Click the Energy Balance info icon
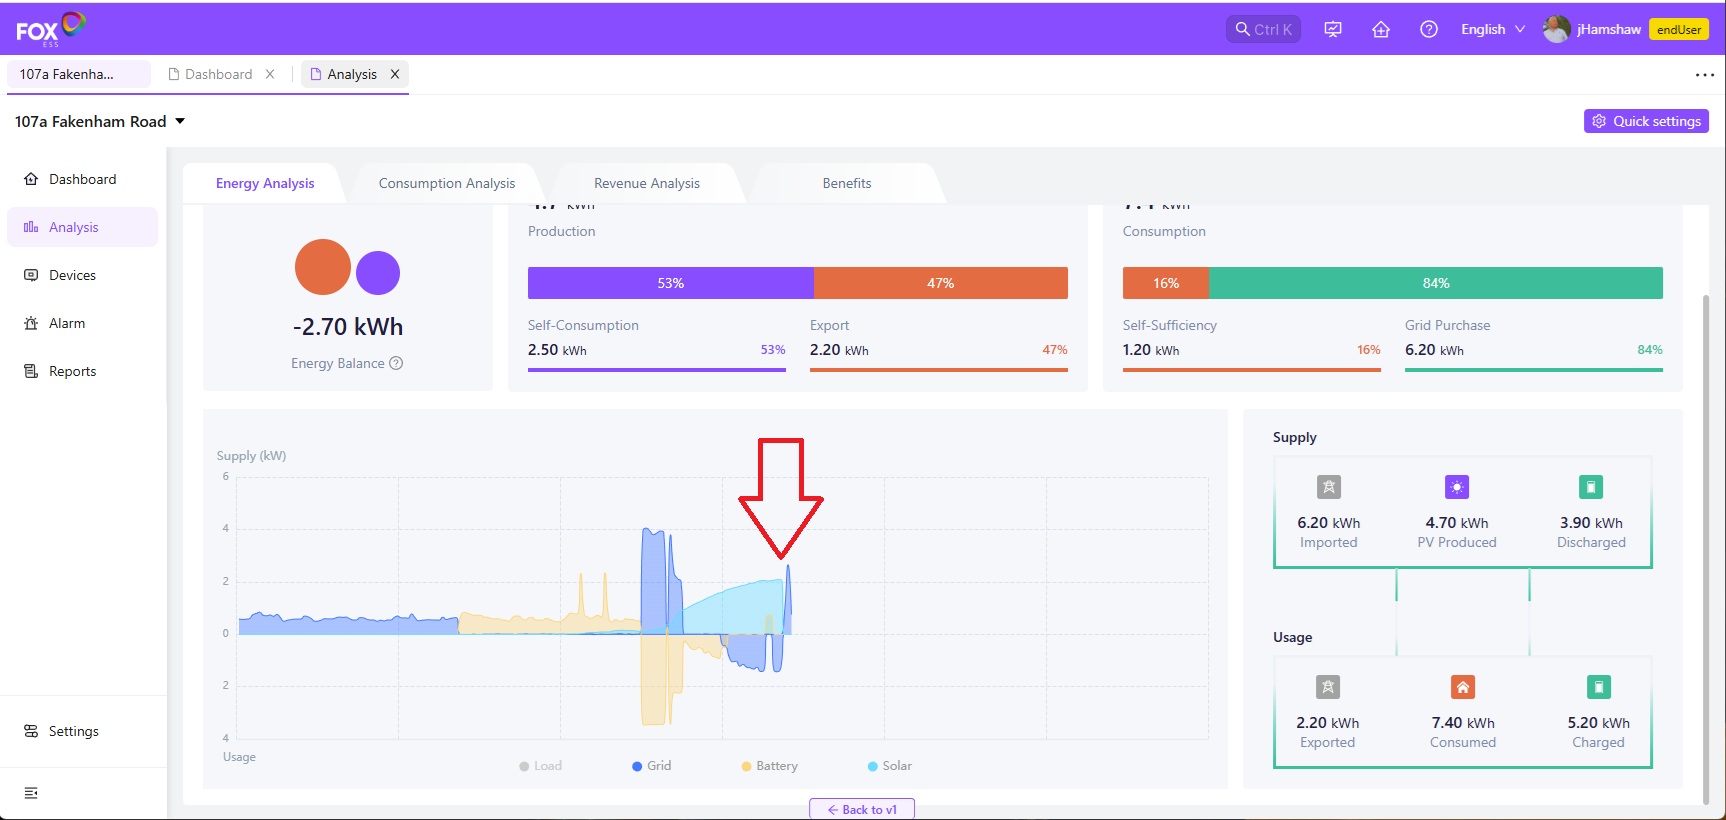The height and width of the screenshot is (820, 1726). click(396, 363)
